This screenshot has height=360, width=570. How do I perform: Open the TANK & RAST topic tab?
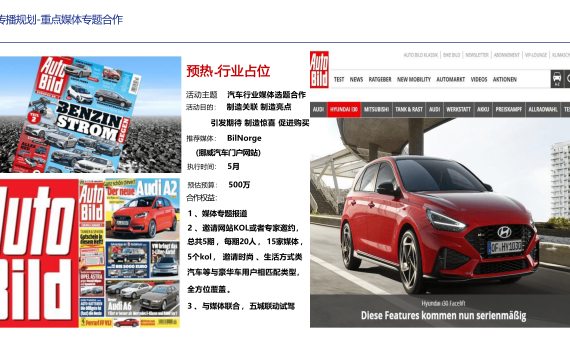pos(409,109)
